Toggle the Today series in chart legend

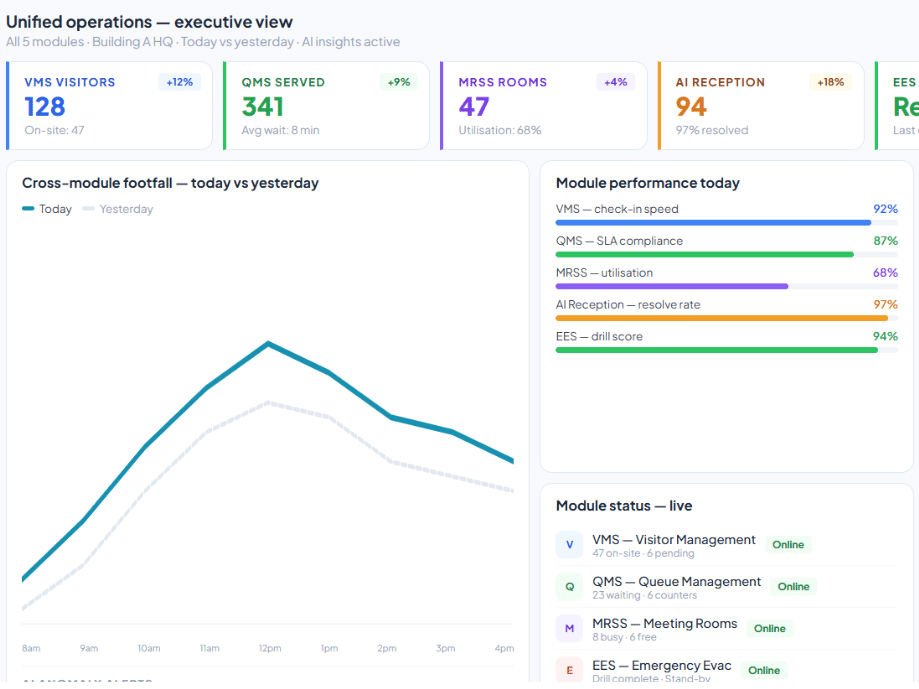coord(47,209)
